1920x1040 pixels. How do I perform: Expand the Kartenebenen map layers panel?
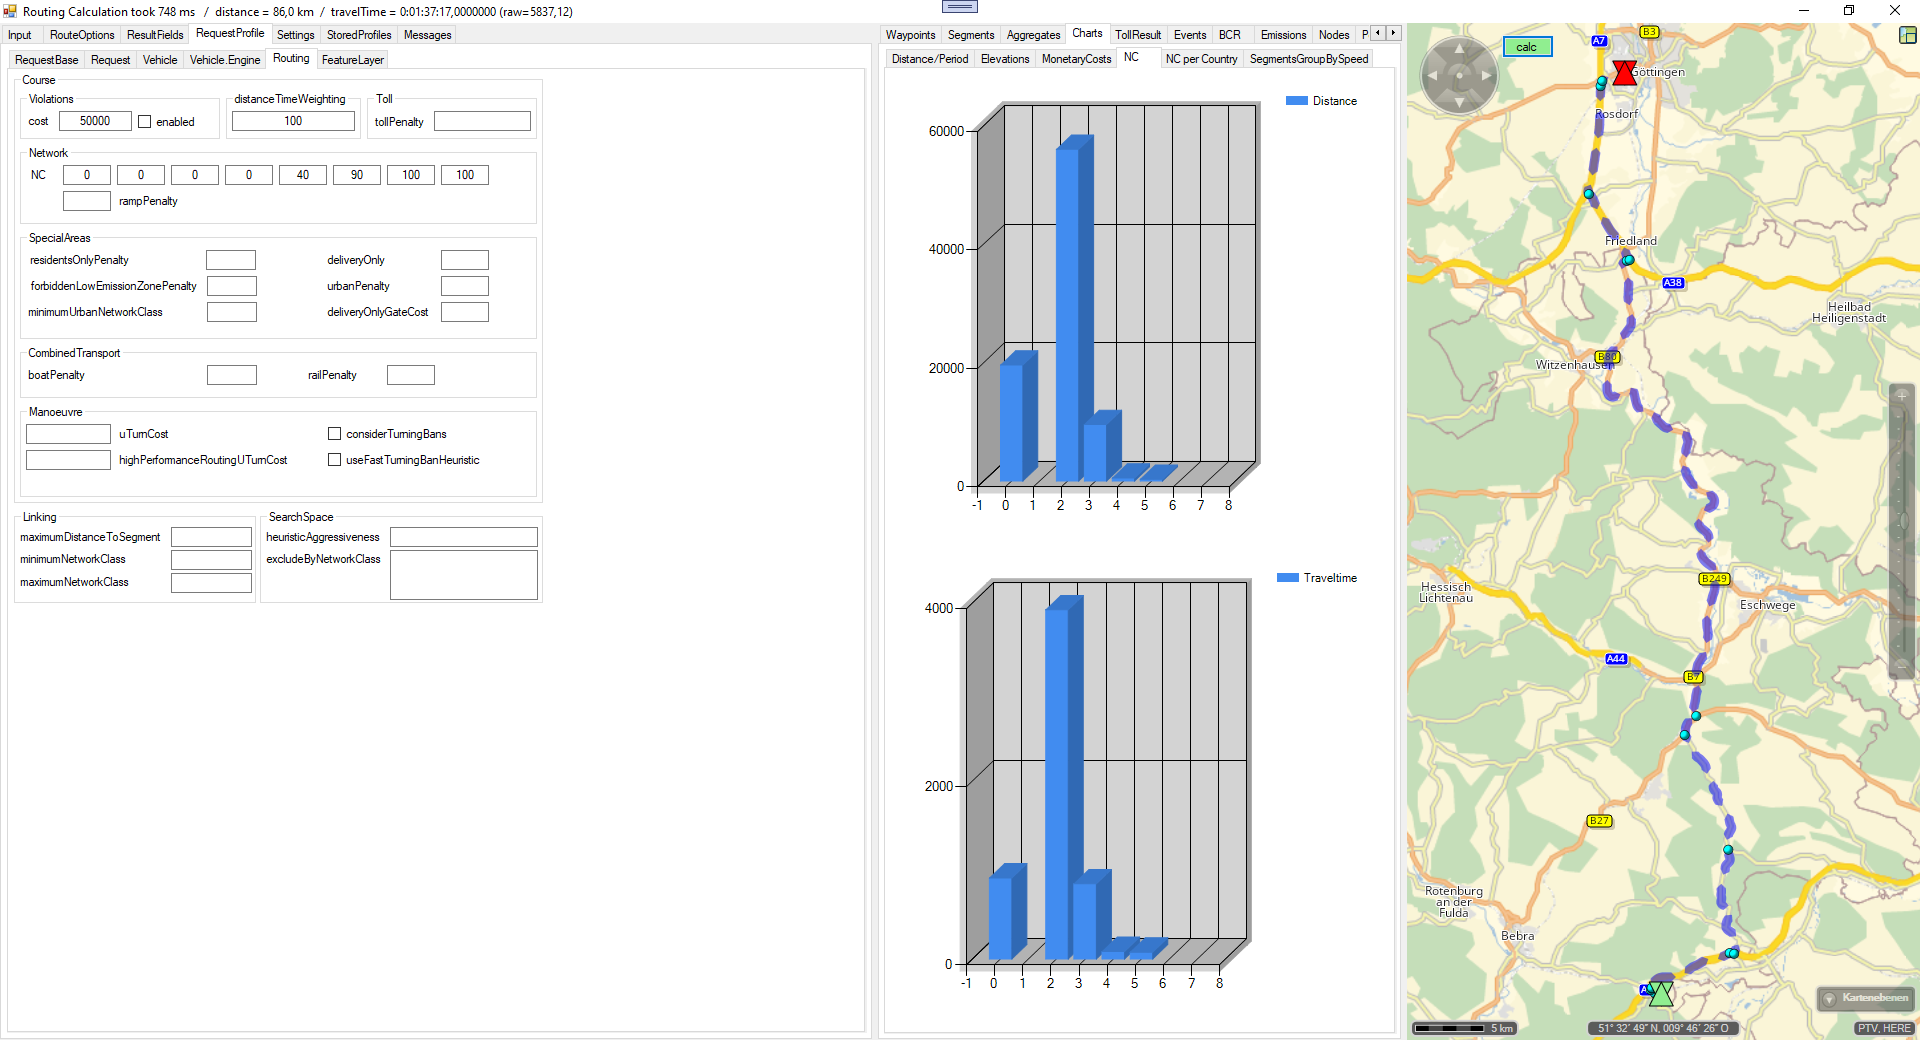tap(1866, 998)
